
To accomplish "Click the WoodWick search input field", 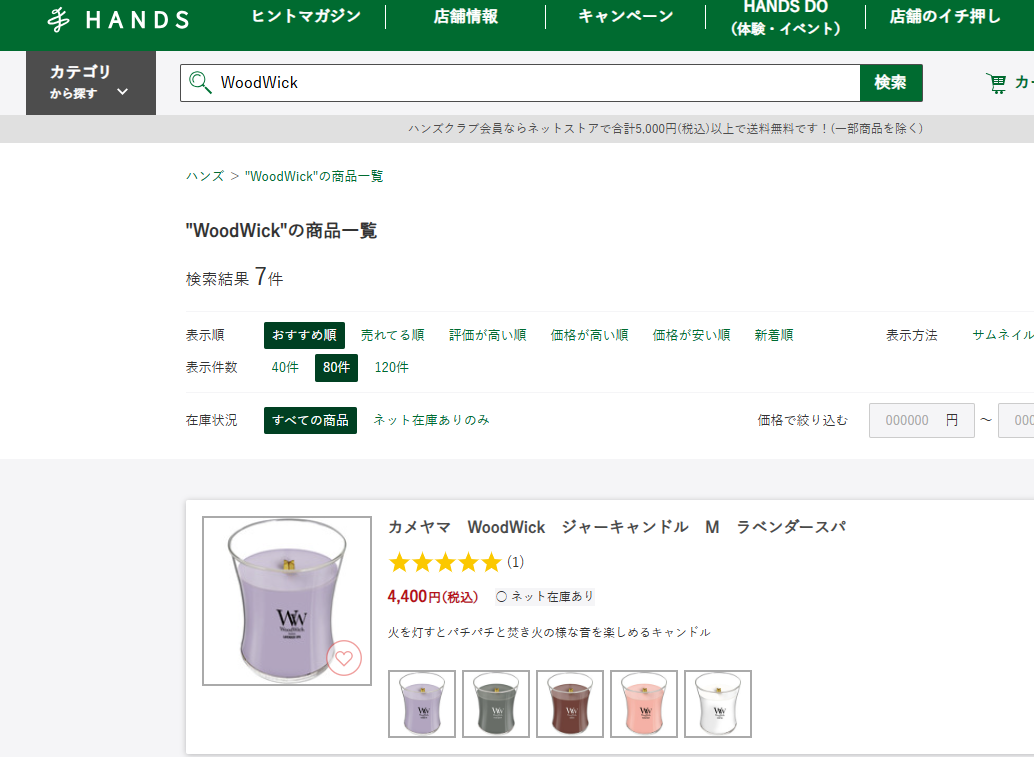I will [520, 82].
